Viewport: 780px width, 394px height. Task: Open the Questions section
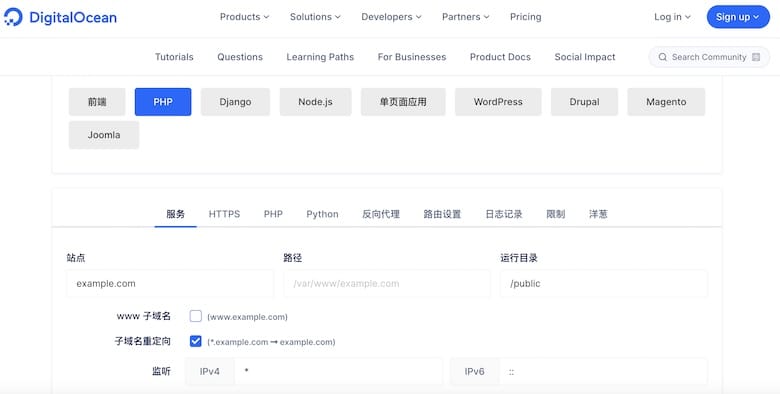pos(240,57)
